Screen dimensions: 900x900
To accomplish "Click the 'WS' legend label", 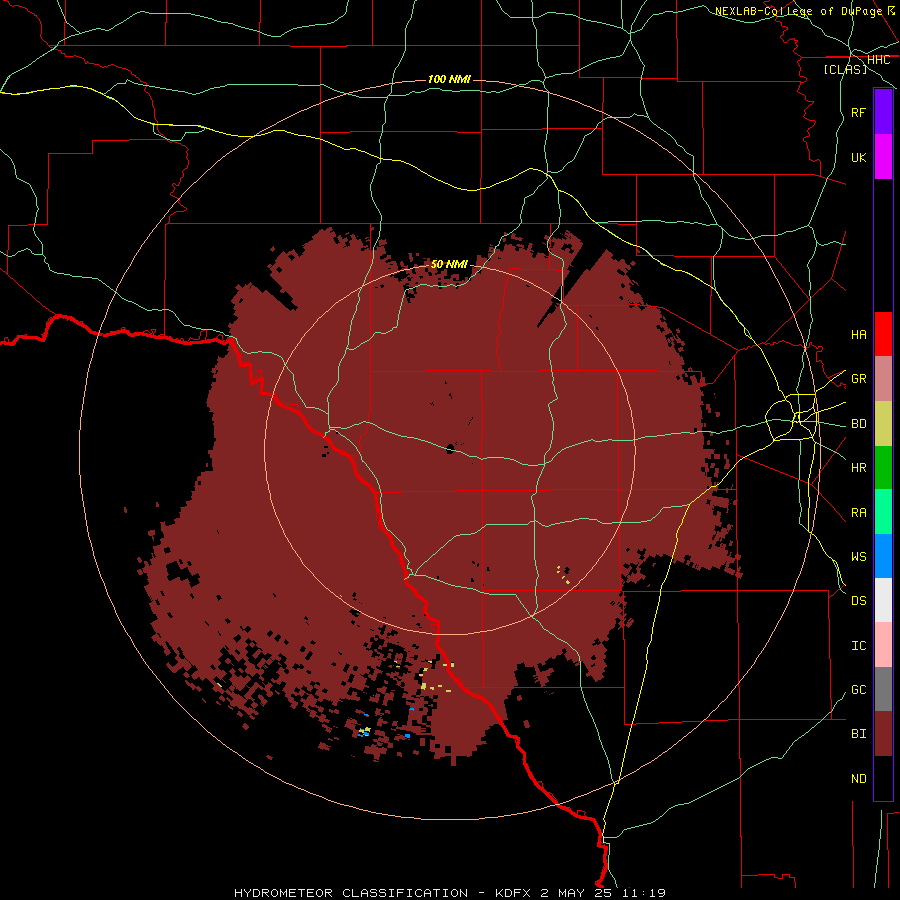I will (x=858, y=557).
